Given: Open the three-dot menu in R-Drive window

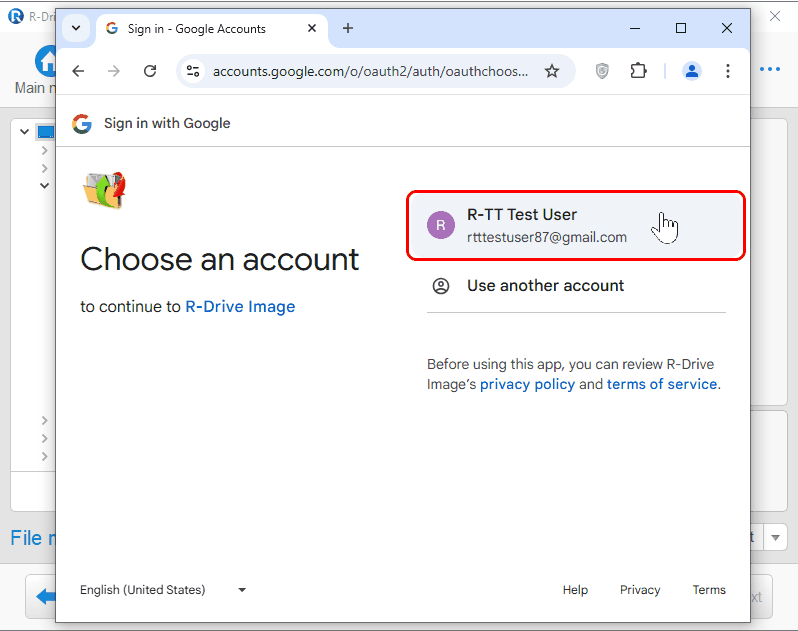Looking at the screenshot, I should pos(770,69).
